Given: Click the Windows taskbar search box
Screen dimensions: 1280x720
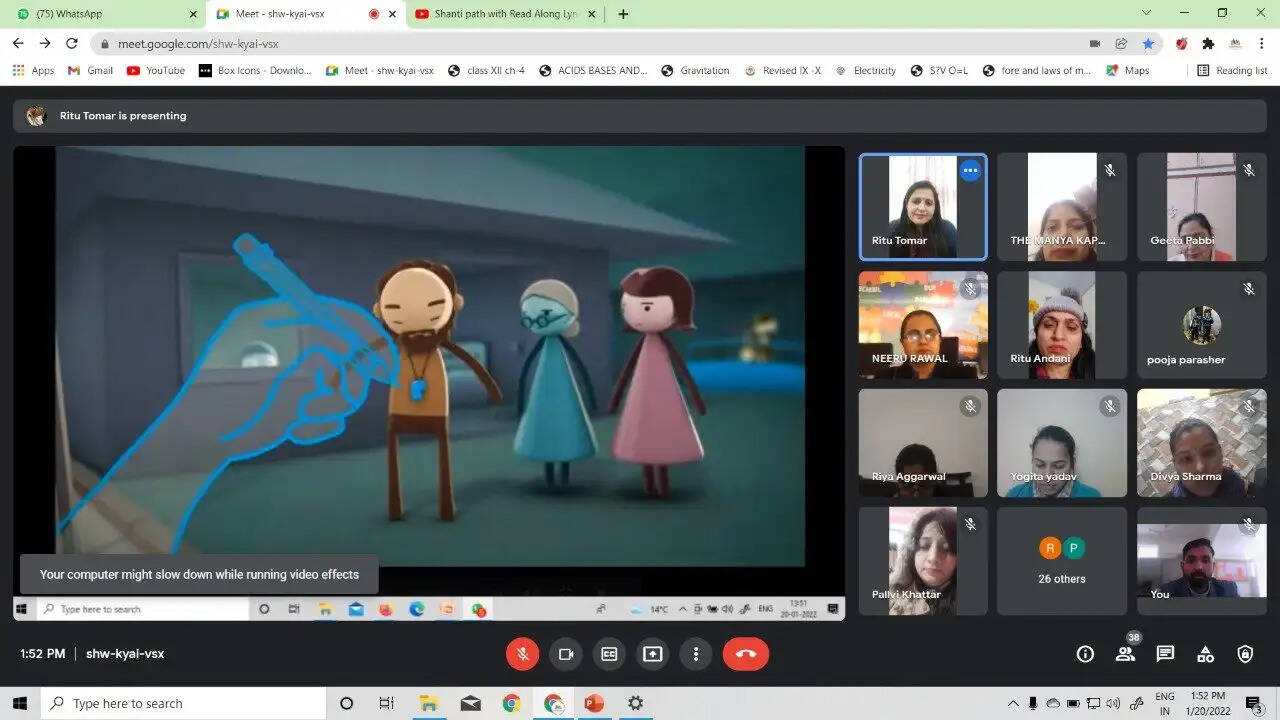Looking at the screenshot, I should pos(183,703).
